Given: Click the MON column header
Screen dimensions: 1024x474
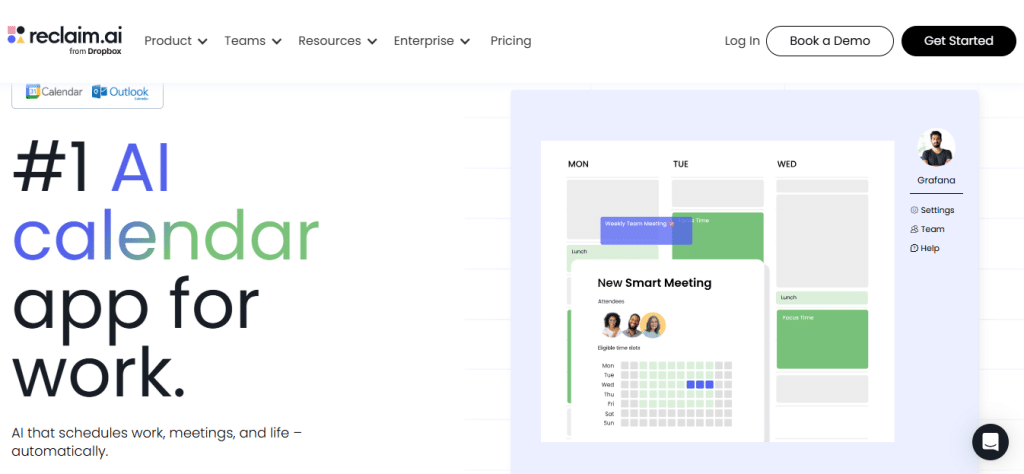Looking at the screenshot, I should click(x=578, y=164).
